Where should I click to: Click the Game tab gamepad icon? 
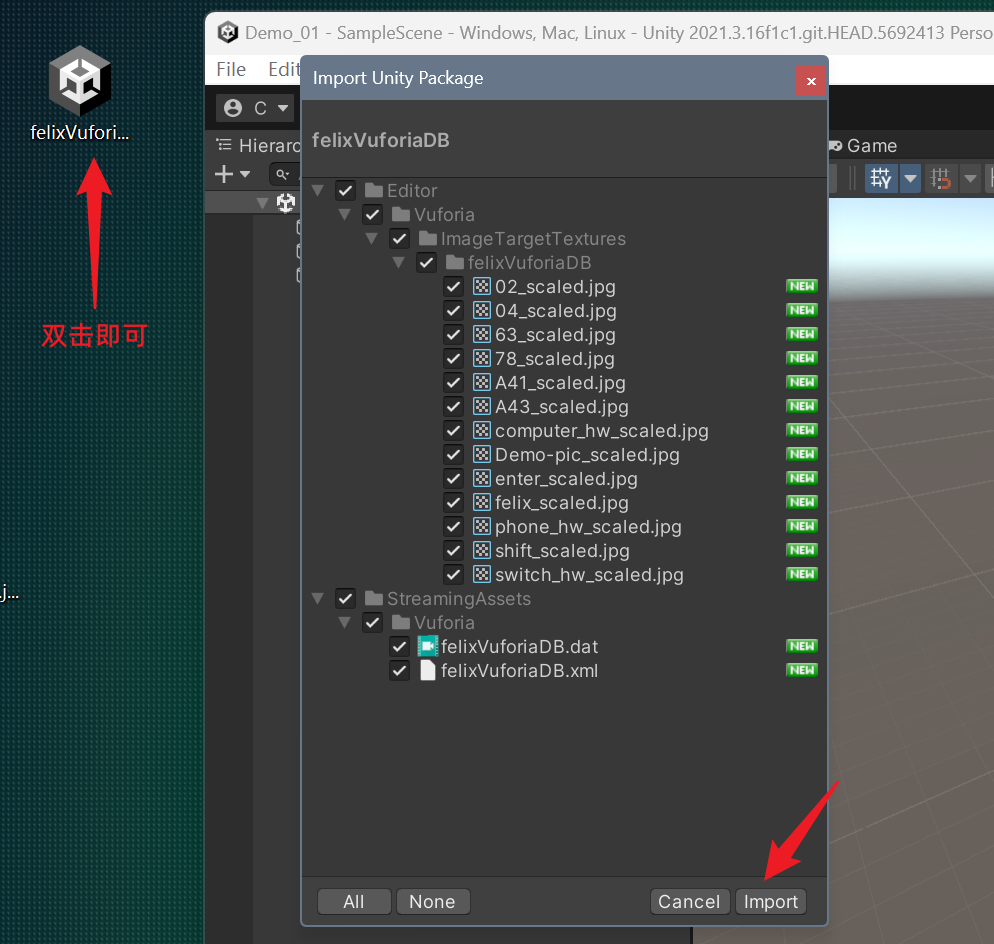pyautogui.click(x=835, y=146)
